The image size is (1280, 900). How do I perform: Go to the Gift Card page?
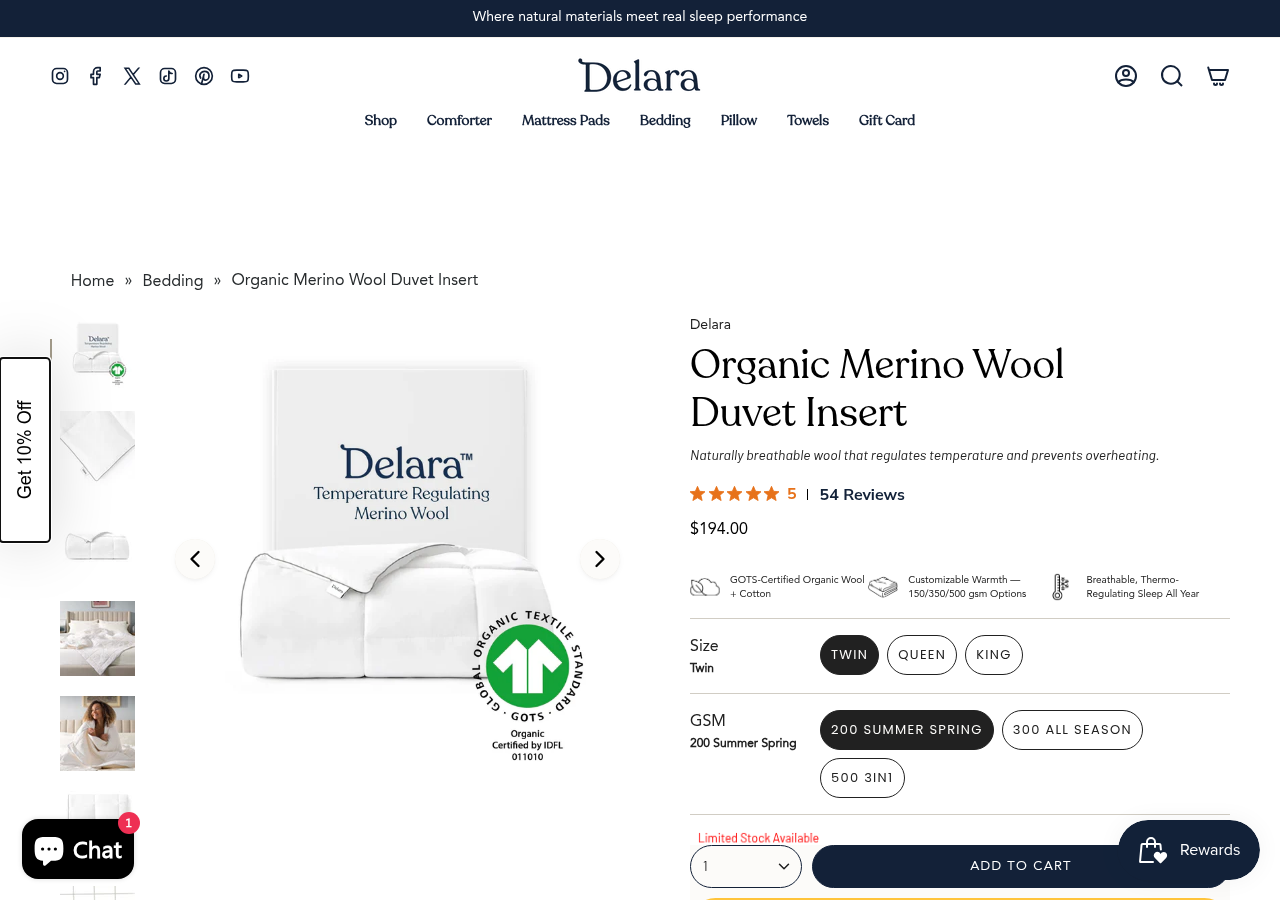tap(887, 121)
